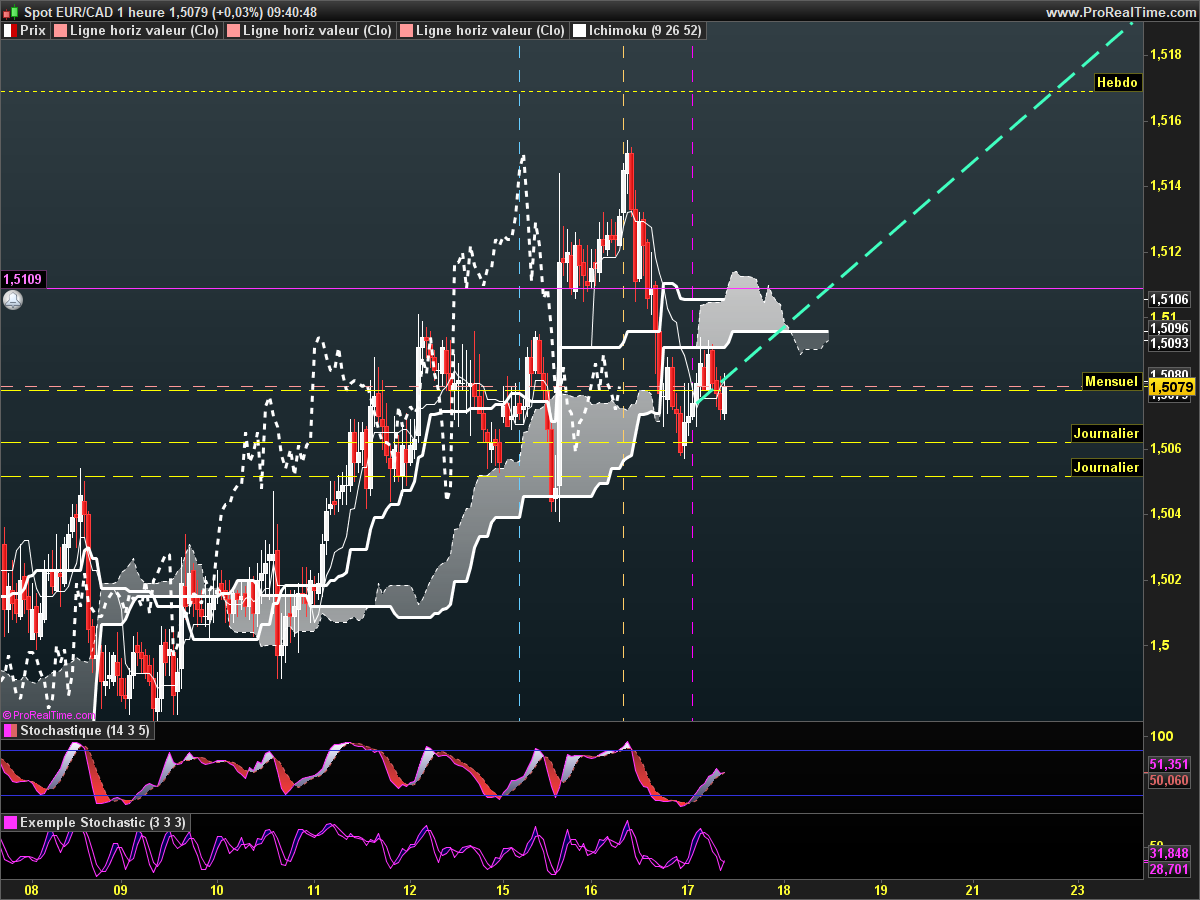Image resolution: width=1200 pixels, height=900 pixels.
Task: Click the white Ichimoku color swatch
Action: [x=579, y=31]
